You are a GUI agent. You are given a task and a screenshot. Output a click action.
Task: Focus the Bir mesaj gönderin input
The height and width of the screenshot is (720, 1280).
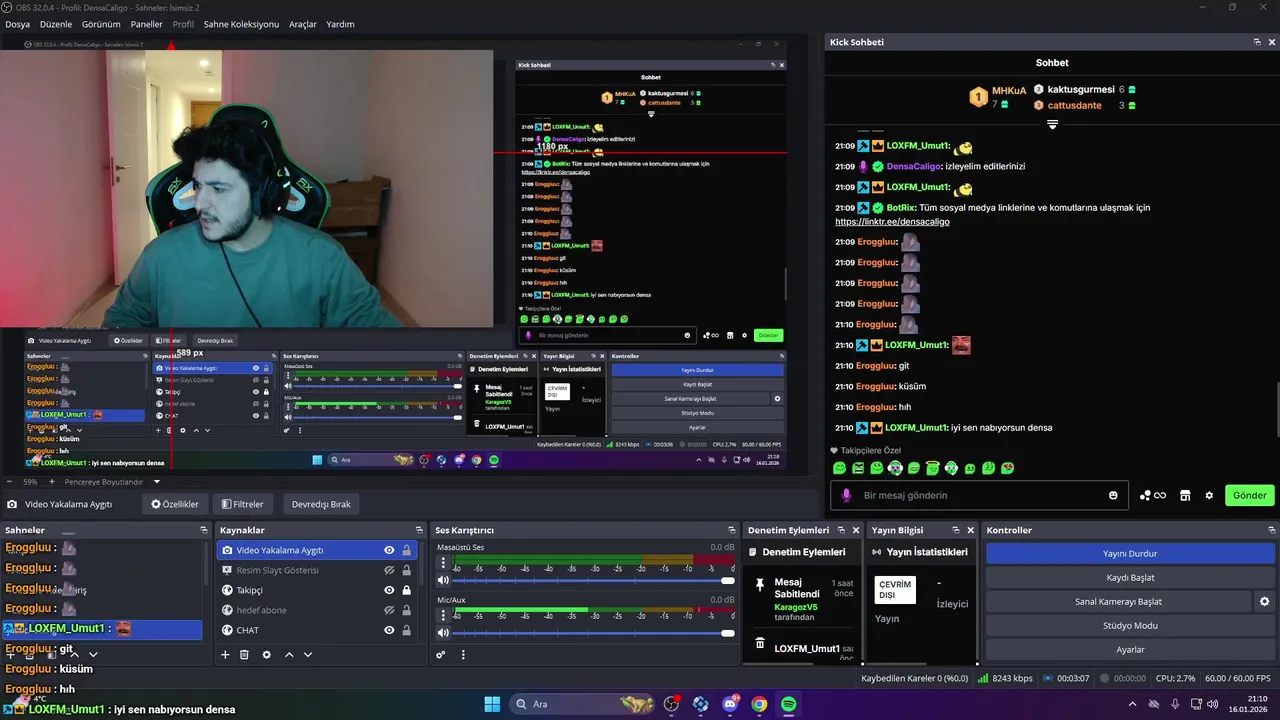(x=980, y=495)
